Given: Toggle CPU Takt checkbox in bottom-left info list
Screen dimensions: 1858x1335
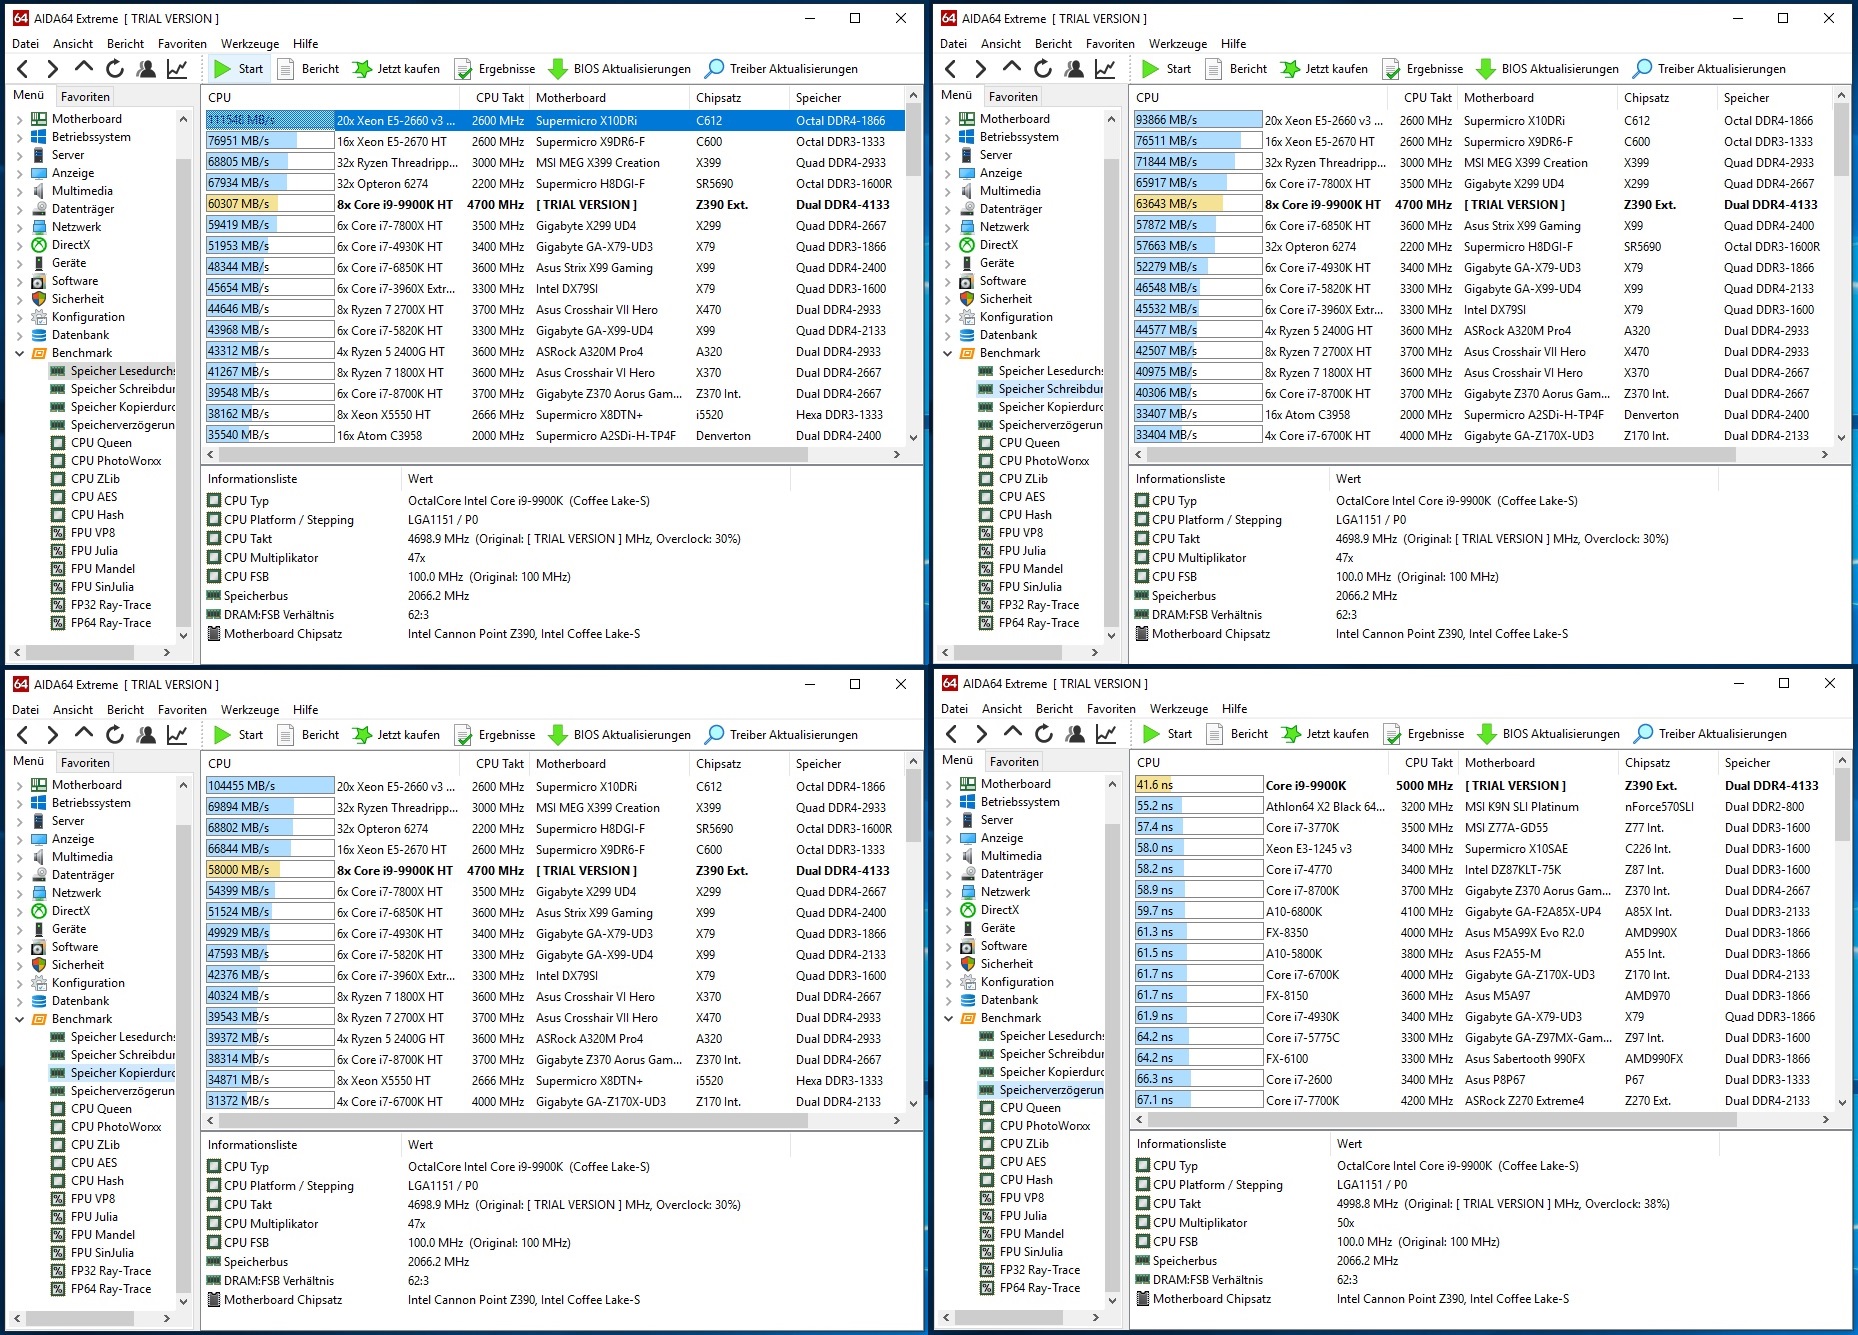Looking at the screenshot, I should [214, 1205].
